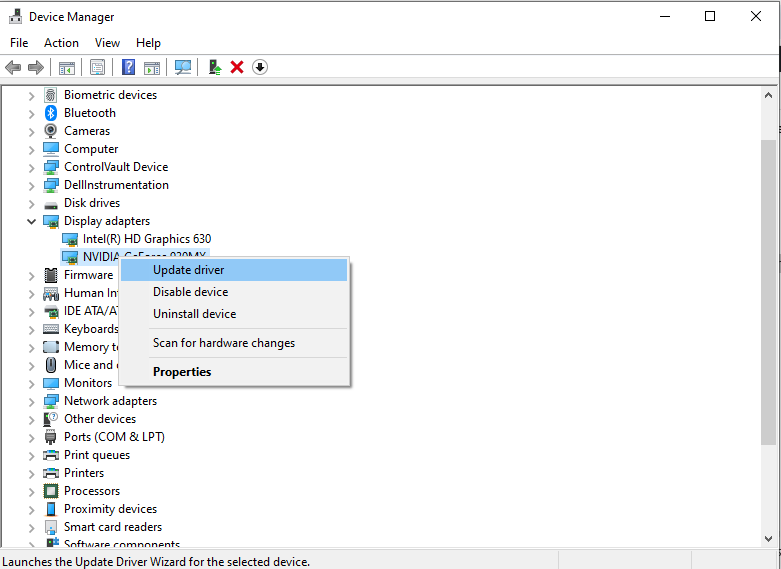The image size is (781, 569).
Task: Click the vertical scrollbar thumb
Action: click(x=768, y=292)
